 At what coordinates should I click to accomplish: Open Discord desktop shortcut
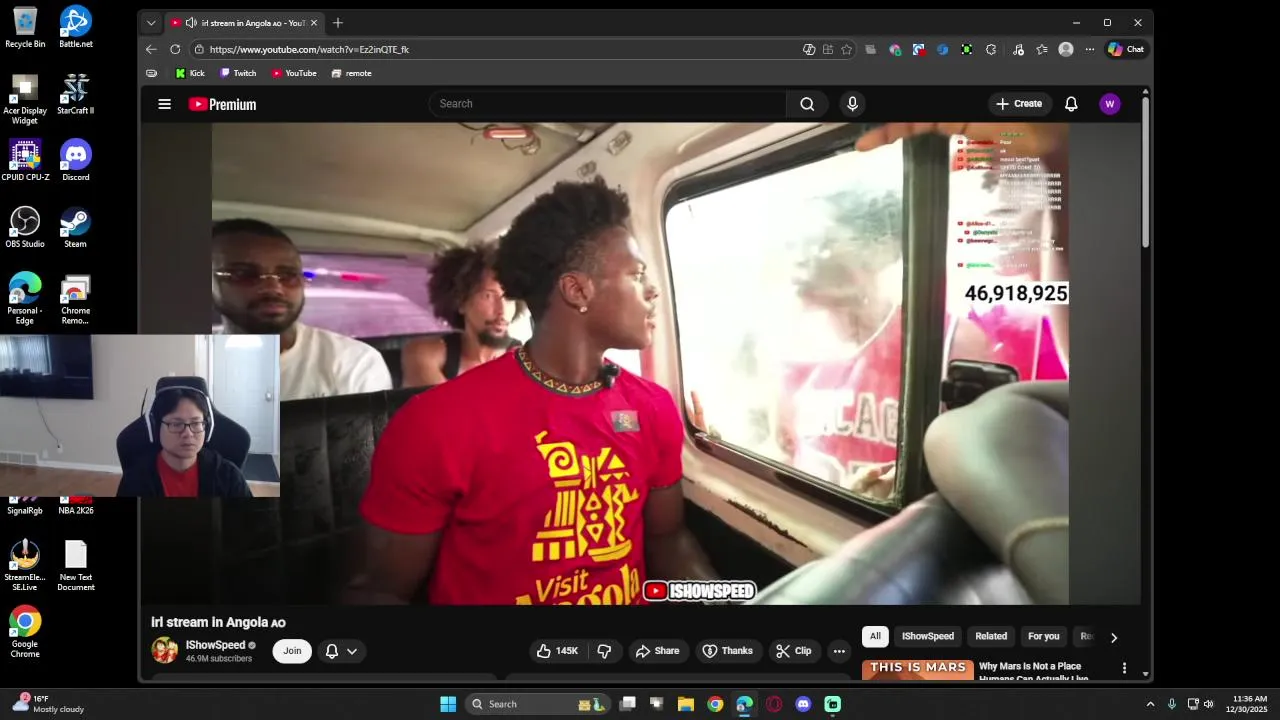[76, 160]
